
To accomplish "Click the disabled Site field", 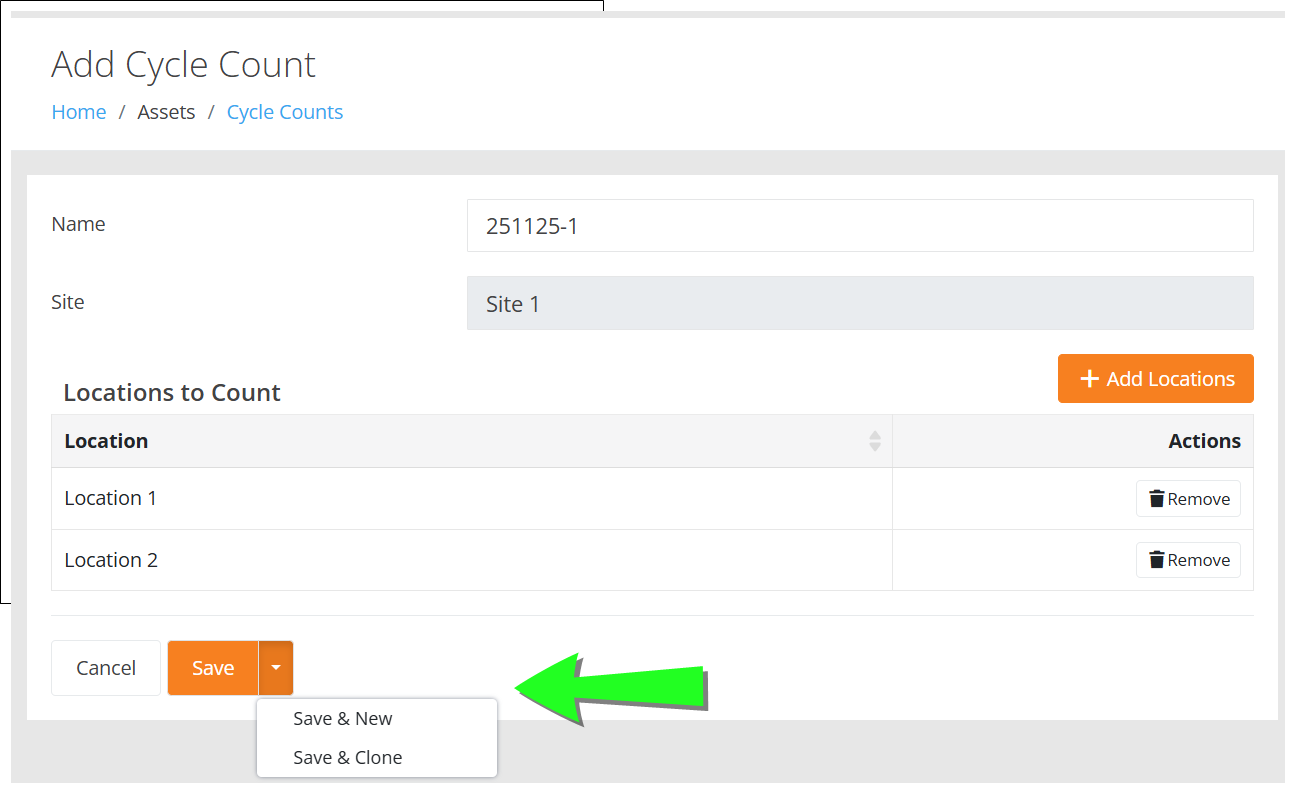I will tap(860, 303).
